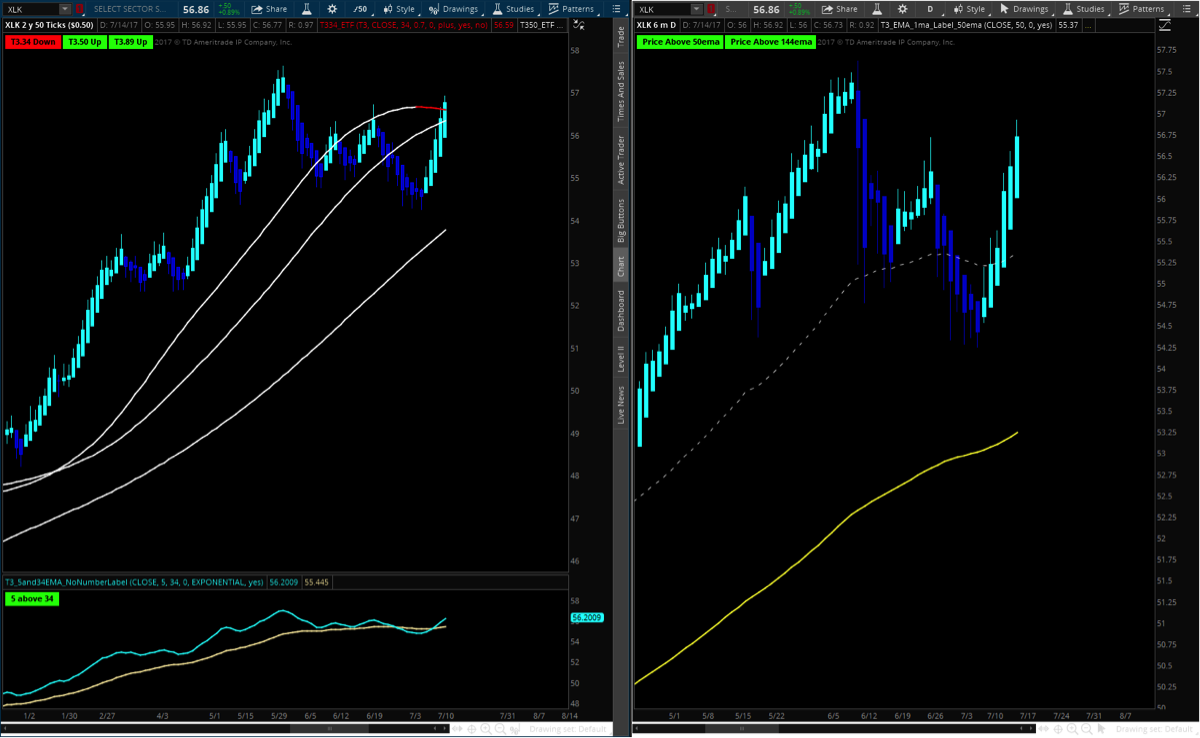Open Drawing set: Default under right chart
The height and width of the screenshot is (738, 1200).
pos(1153,729)
